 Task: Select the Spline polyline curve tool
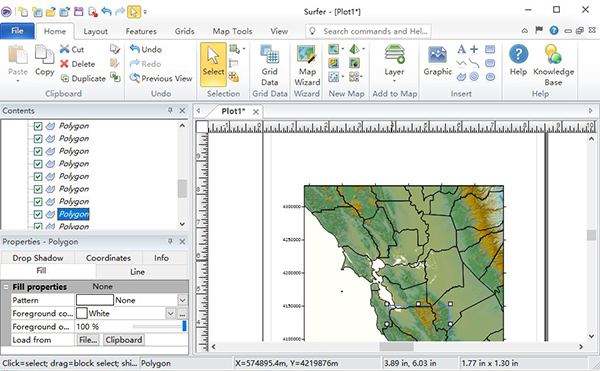pyautogui.click(x=474, y=63)
